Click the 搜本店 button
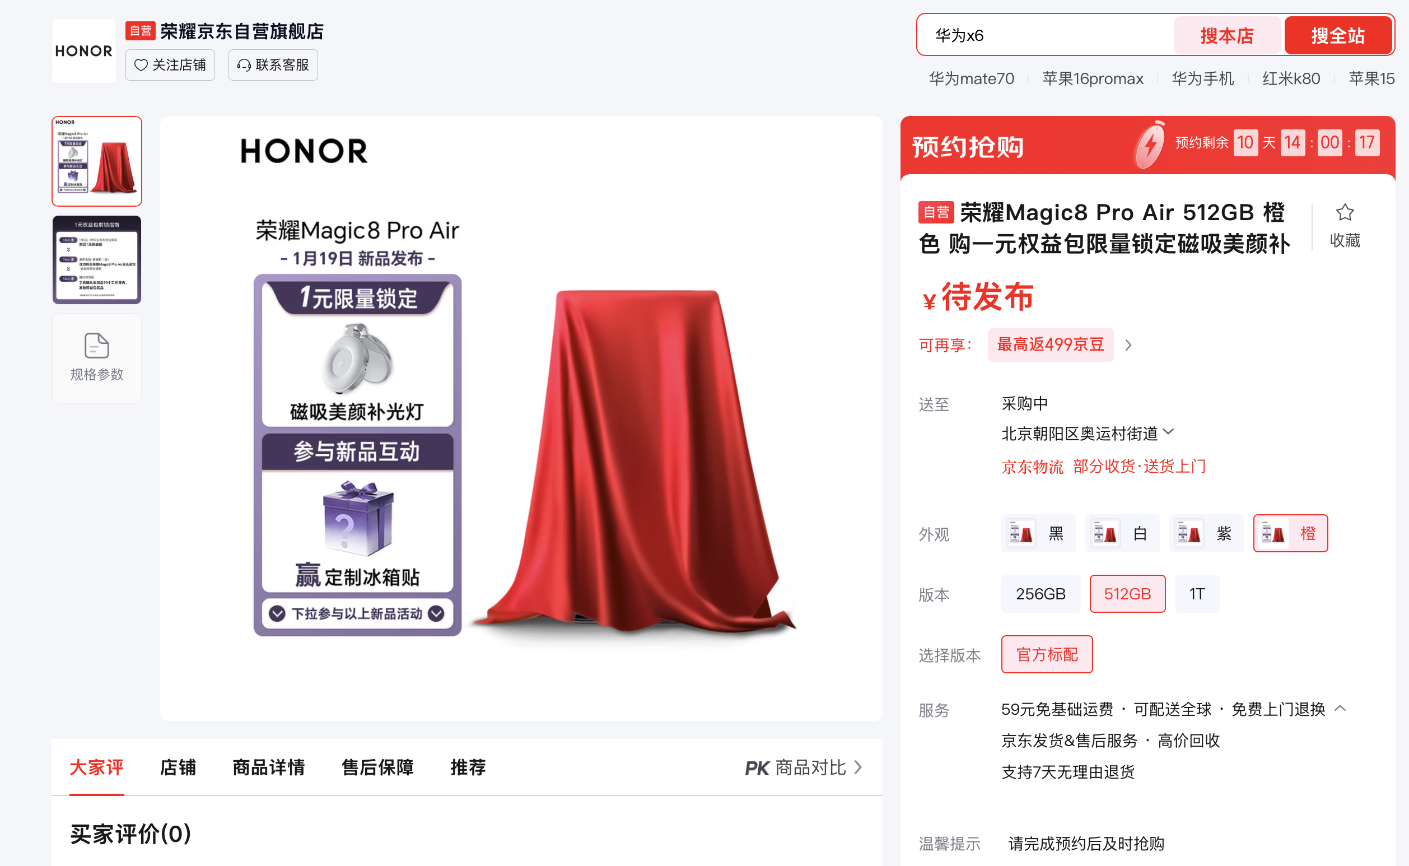 tap(1227, 36)
